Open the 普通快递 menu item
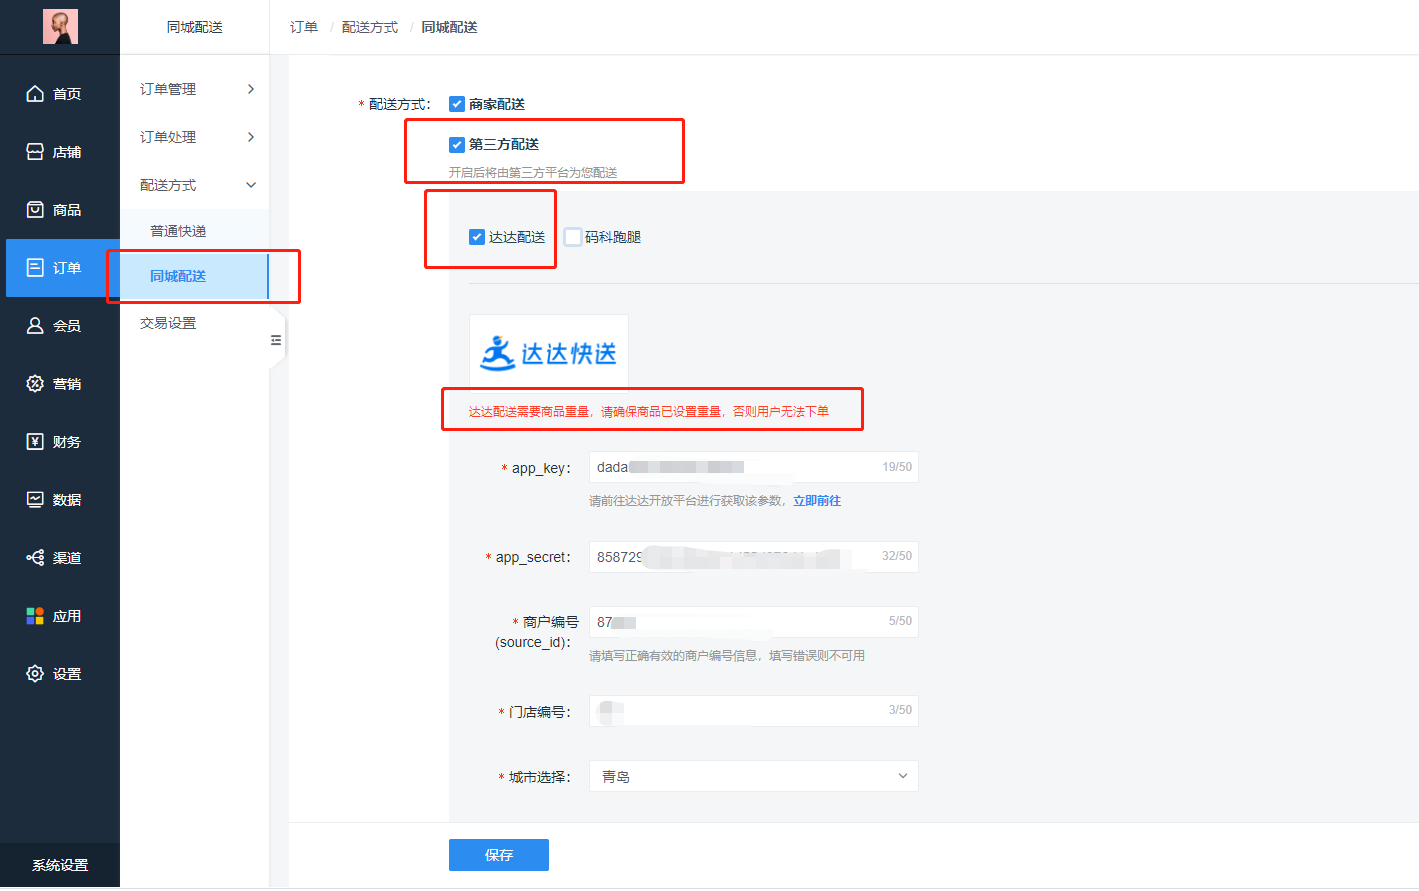1419x891 pixels. pyautogui.click(x=195, y=231)
